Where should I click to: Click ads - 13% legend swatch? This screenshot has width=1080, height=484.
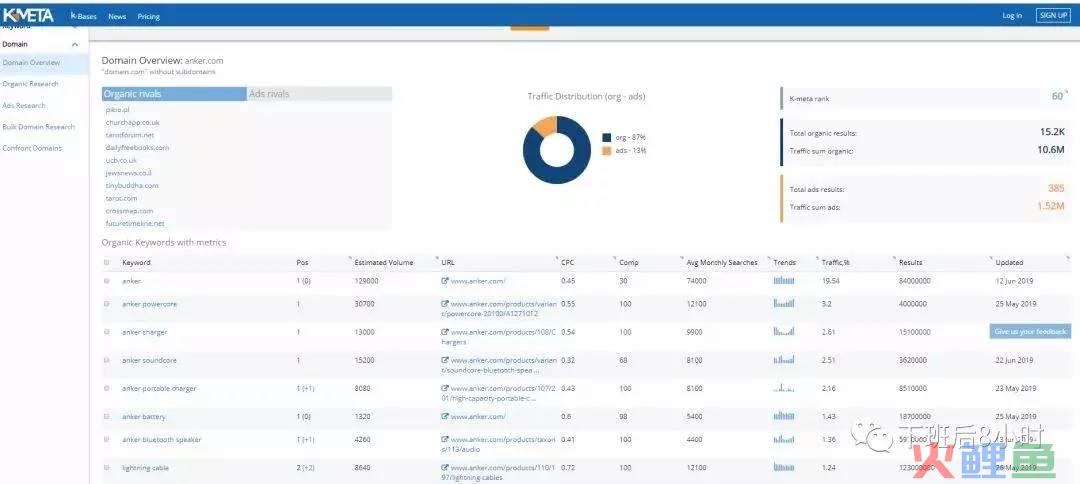pos(606,150)
